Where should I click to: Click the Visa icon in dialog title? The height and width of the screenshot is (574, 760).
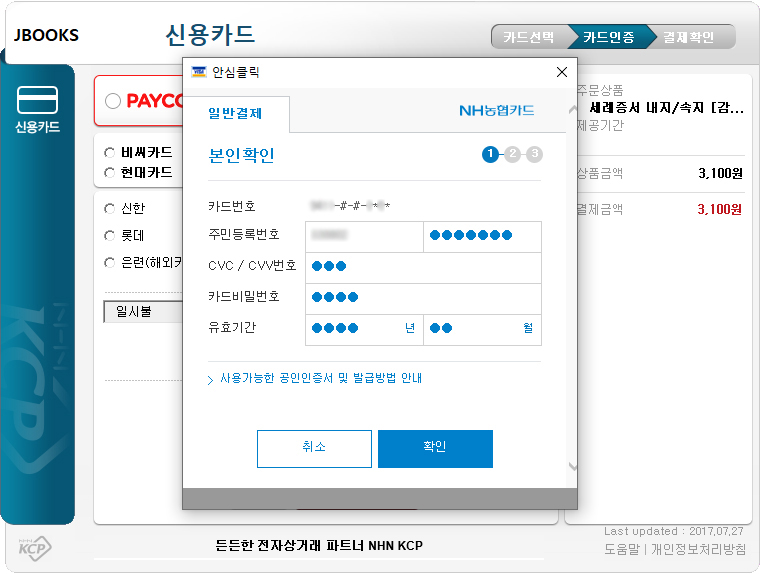199,72
